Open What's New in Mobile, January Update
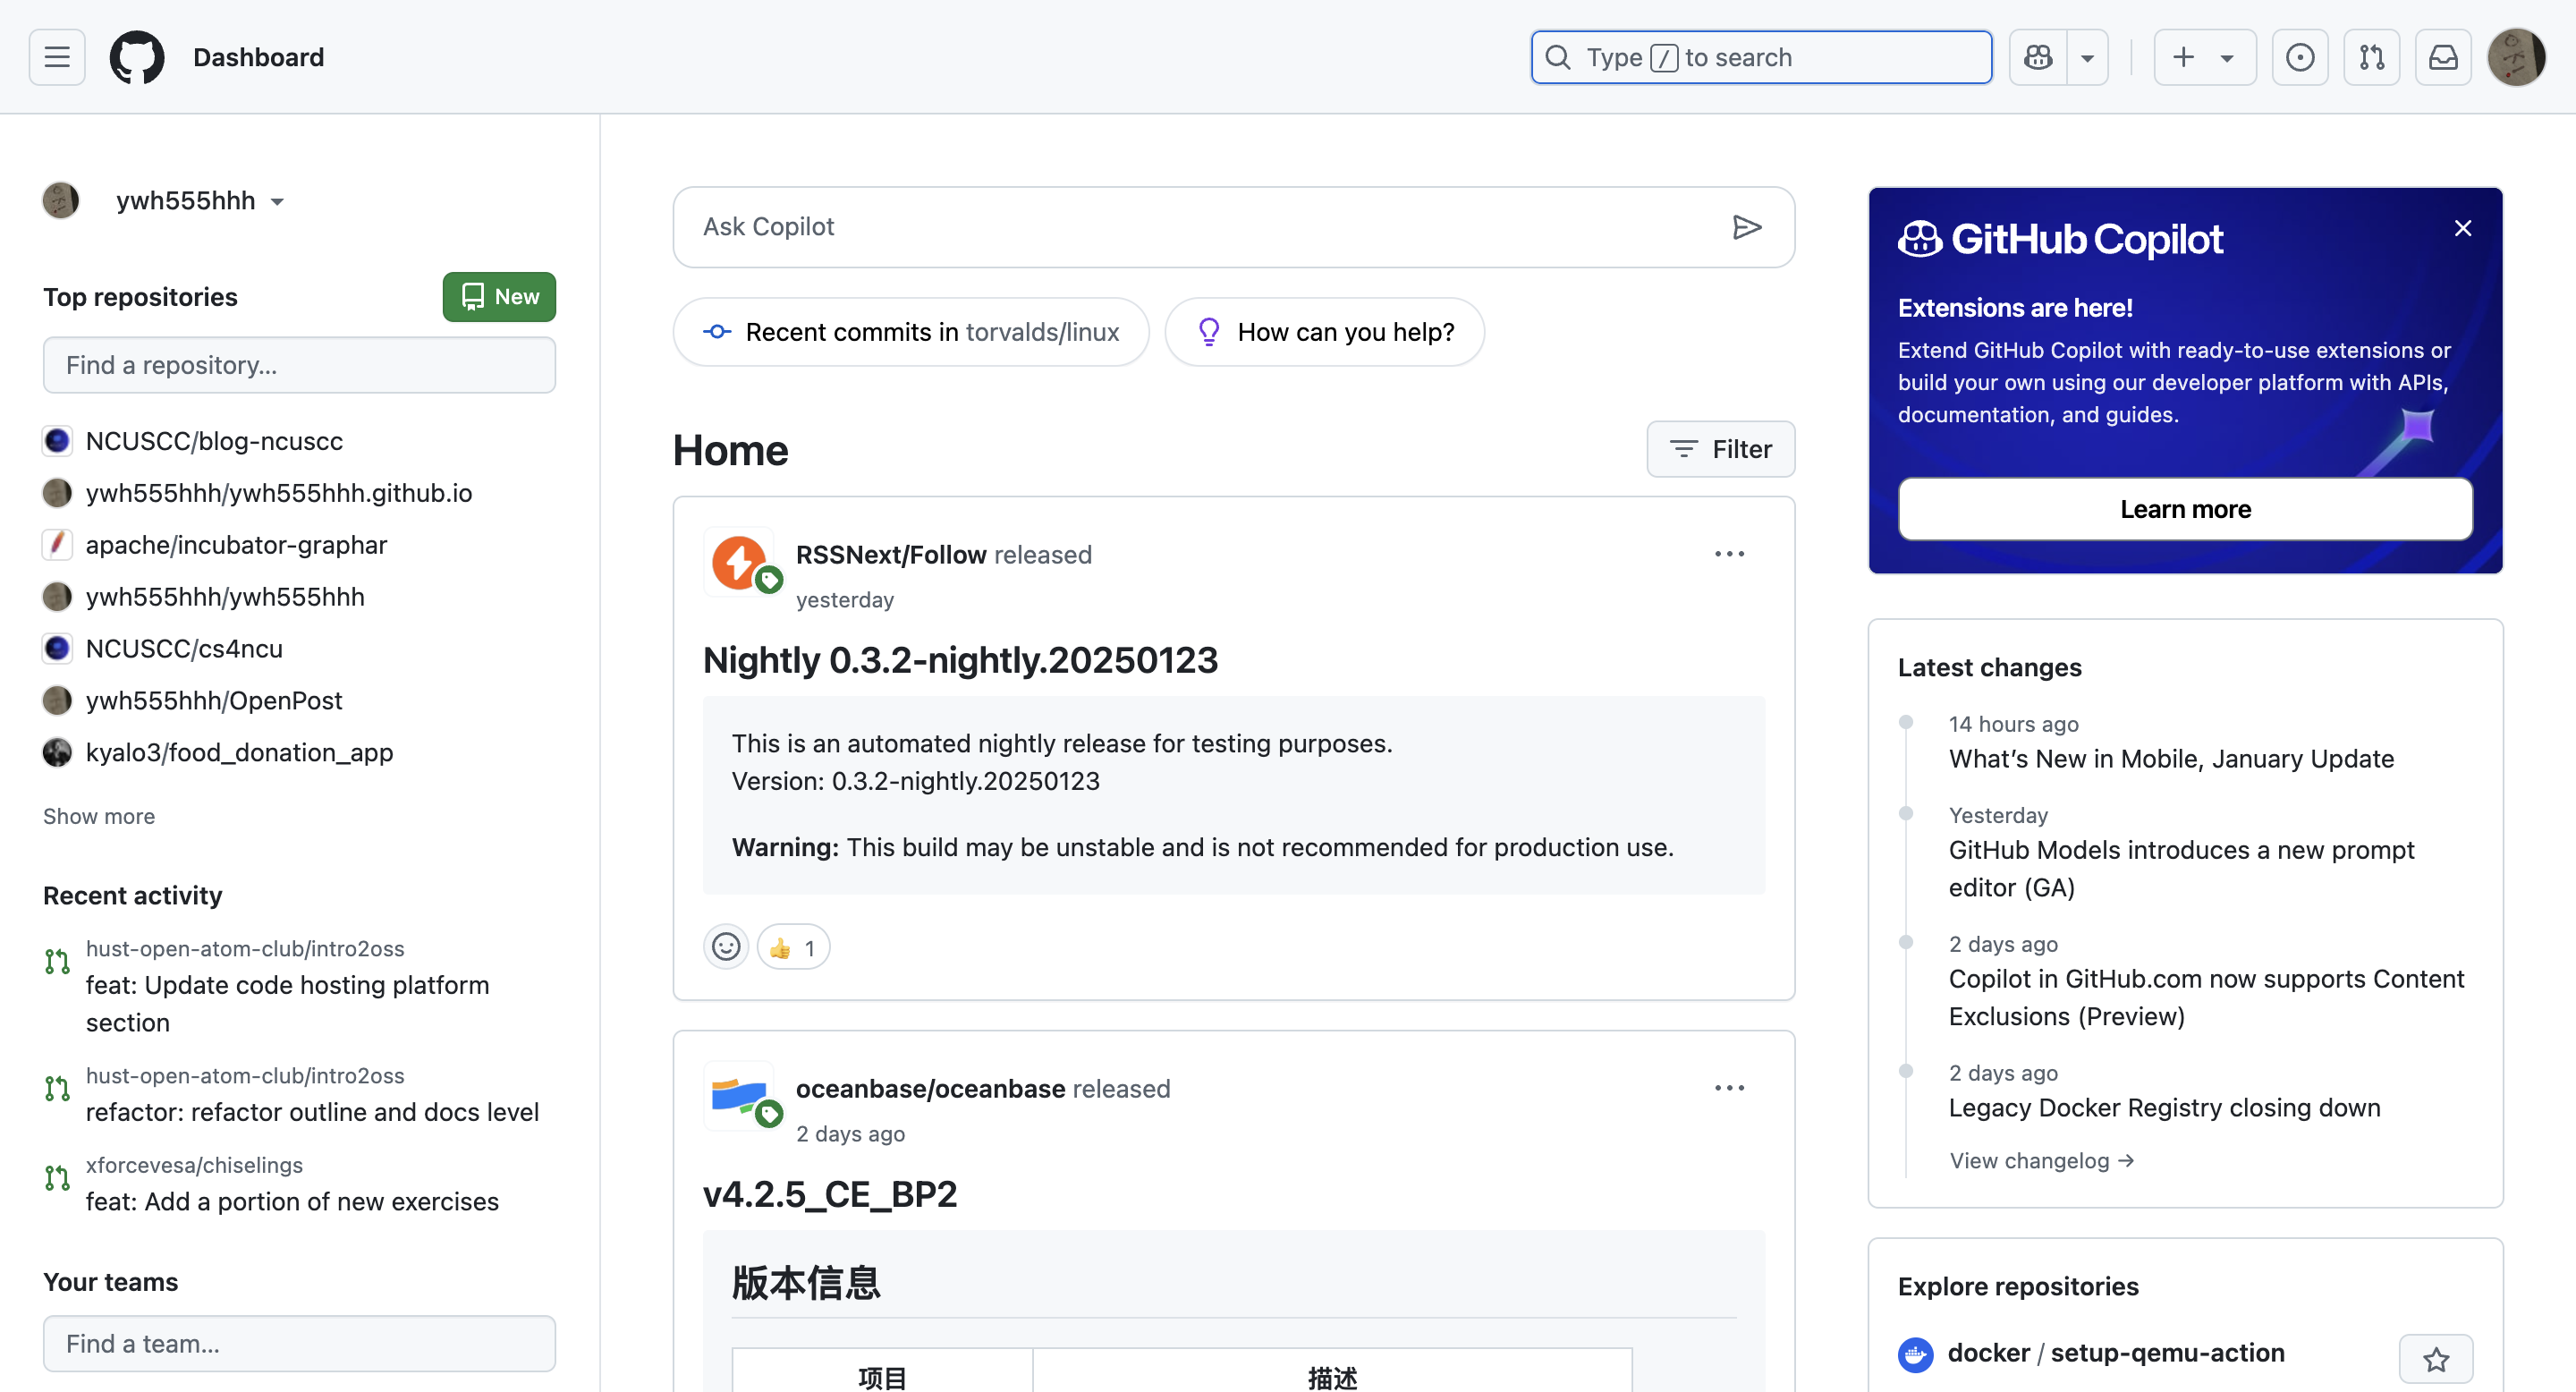This screenshot has height=1392, width=2576. click(x=2171, y=759)
